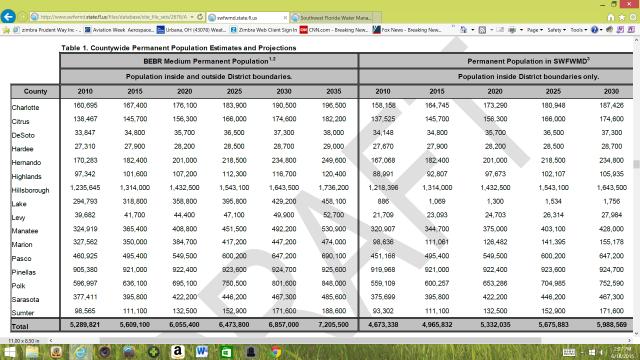Click the Pinellas county row label
The width and height of the screenshot is (640, 360).
click(x=24, y=272)
